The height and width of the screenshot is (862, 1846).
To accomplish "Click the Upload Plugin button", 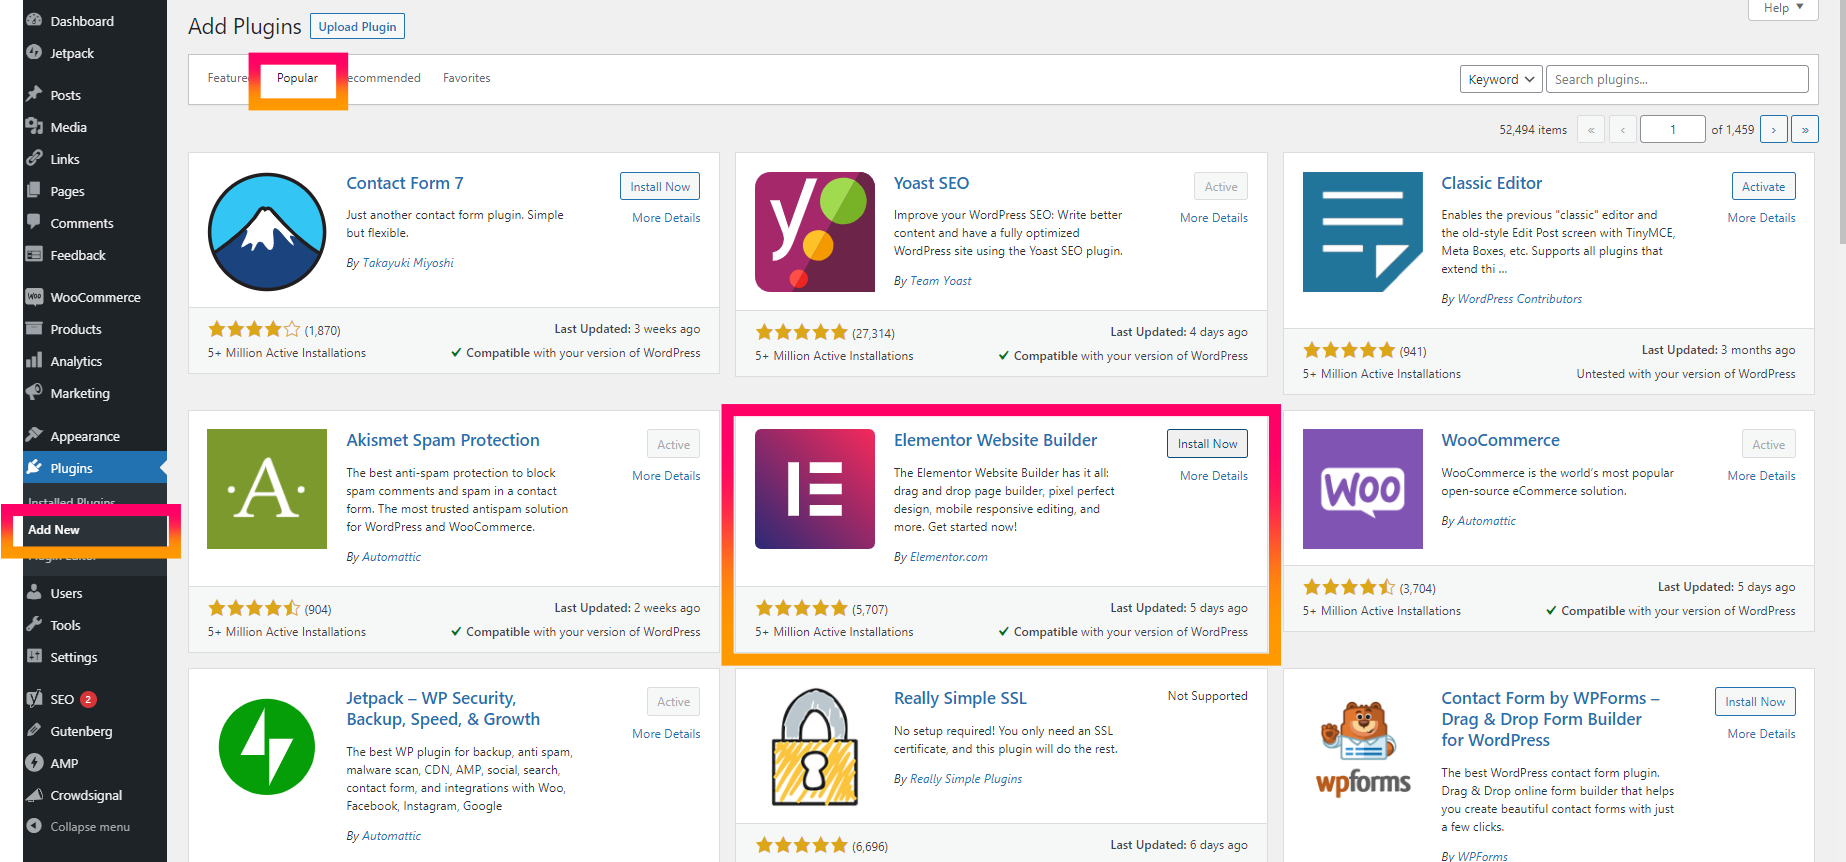I will point(358,26).
